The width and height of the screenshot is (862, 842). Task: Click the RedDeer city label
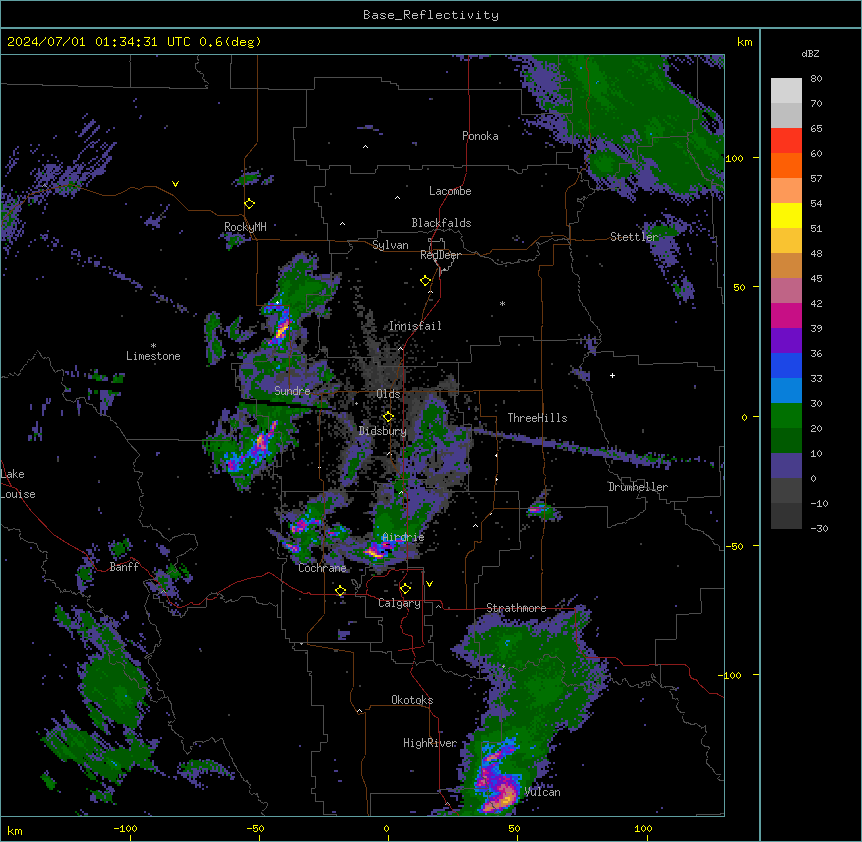tap(440, 255)
